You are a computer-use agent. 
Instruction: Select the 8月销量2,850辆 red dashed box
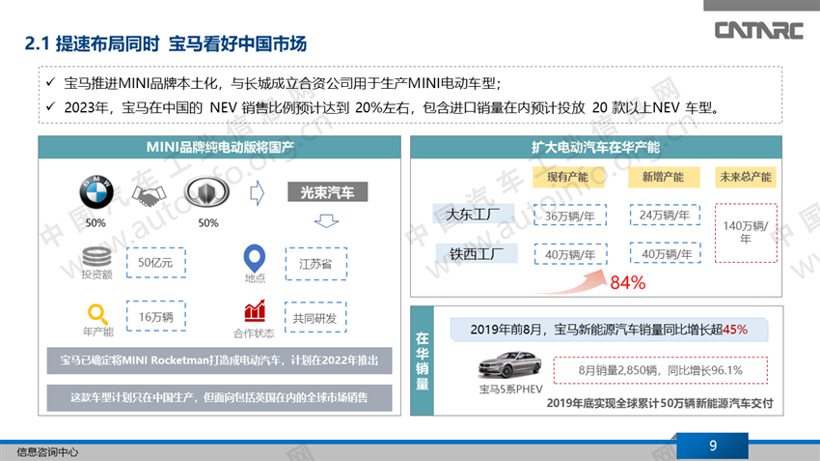click(660, 370)
